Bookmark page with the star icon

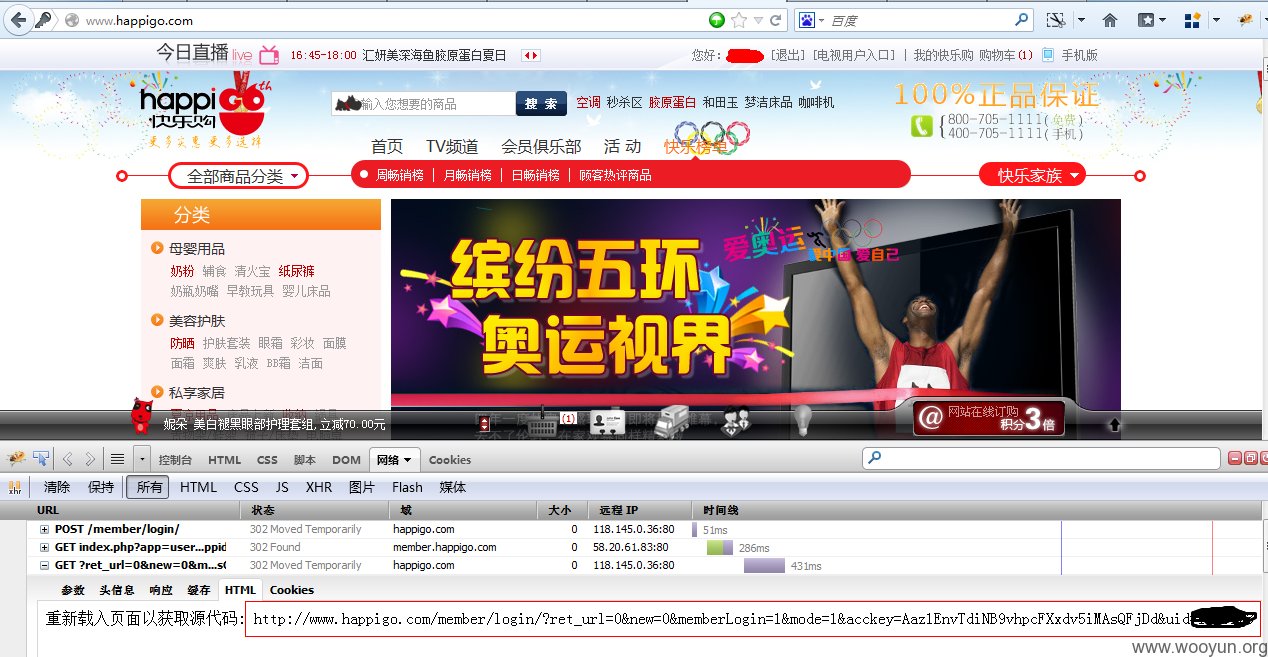click(x=739, y=20)
